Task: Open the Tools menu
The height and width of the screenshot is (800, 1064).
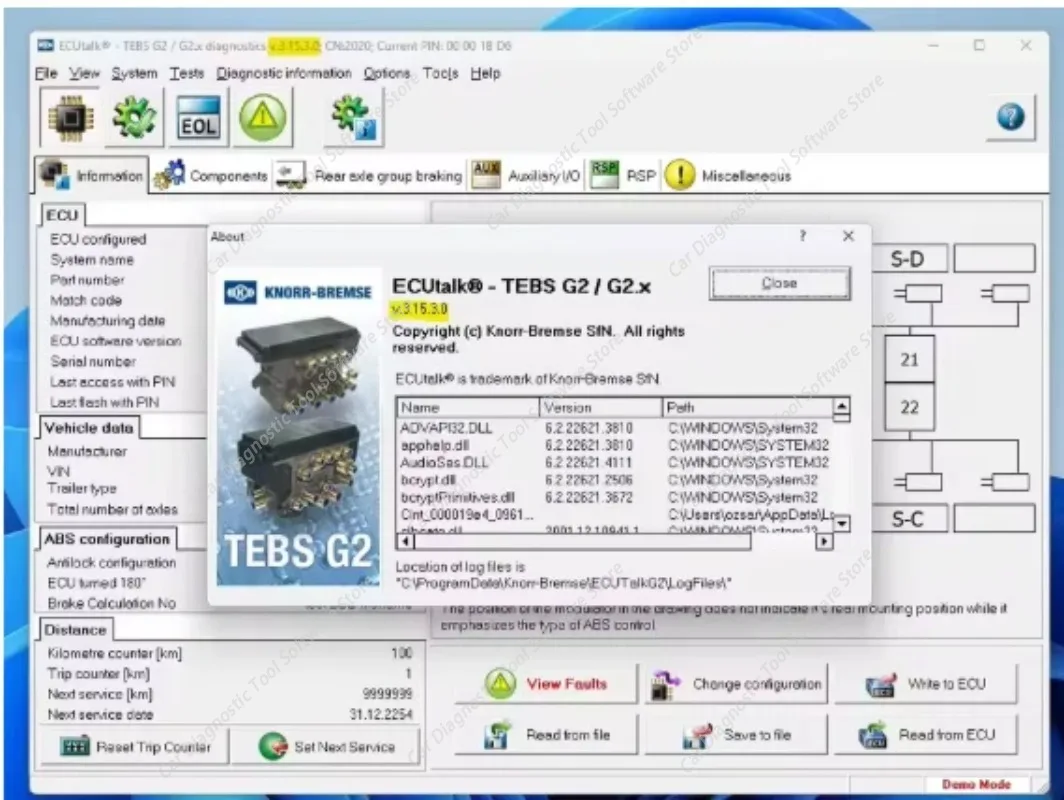Action: click(440, 73)
